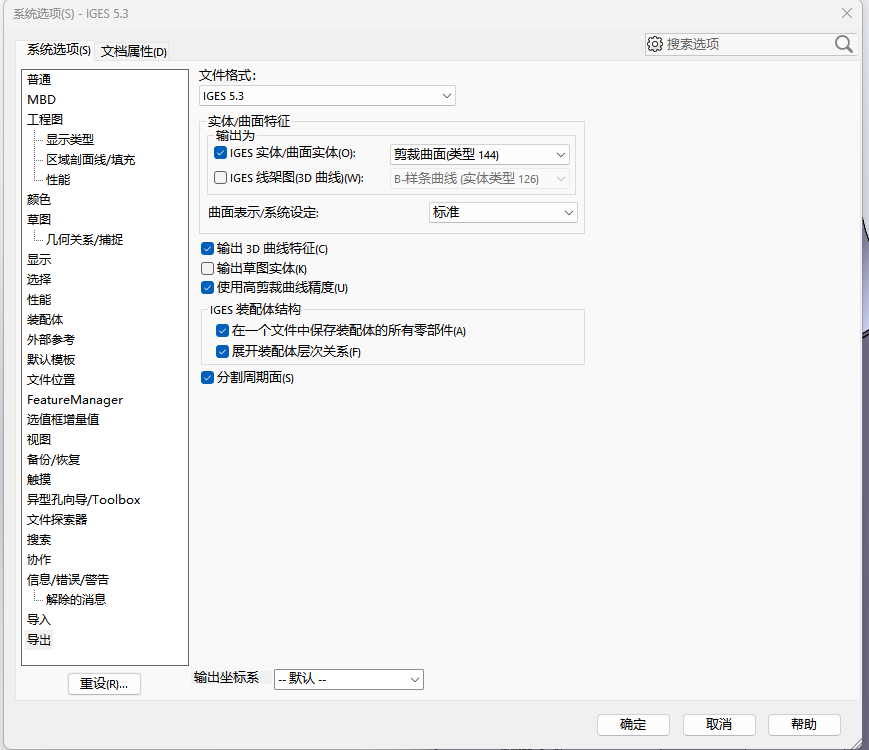Enable 输出草图实体 checkbox
The height and width of the screenshot is (750, 869).
[x=207, y=268]
